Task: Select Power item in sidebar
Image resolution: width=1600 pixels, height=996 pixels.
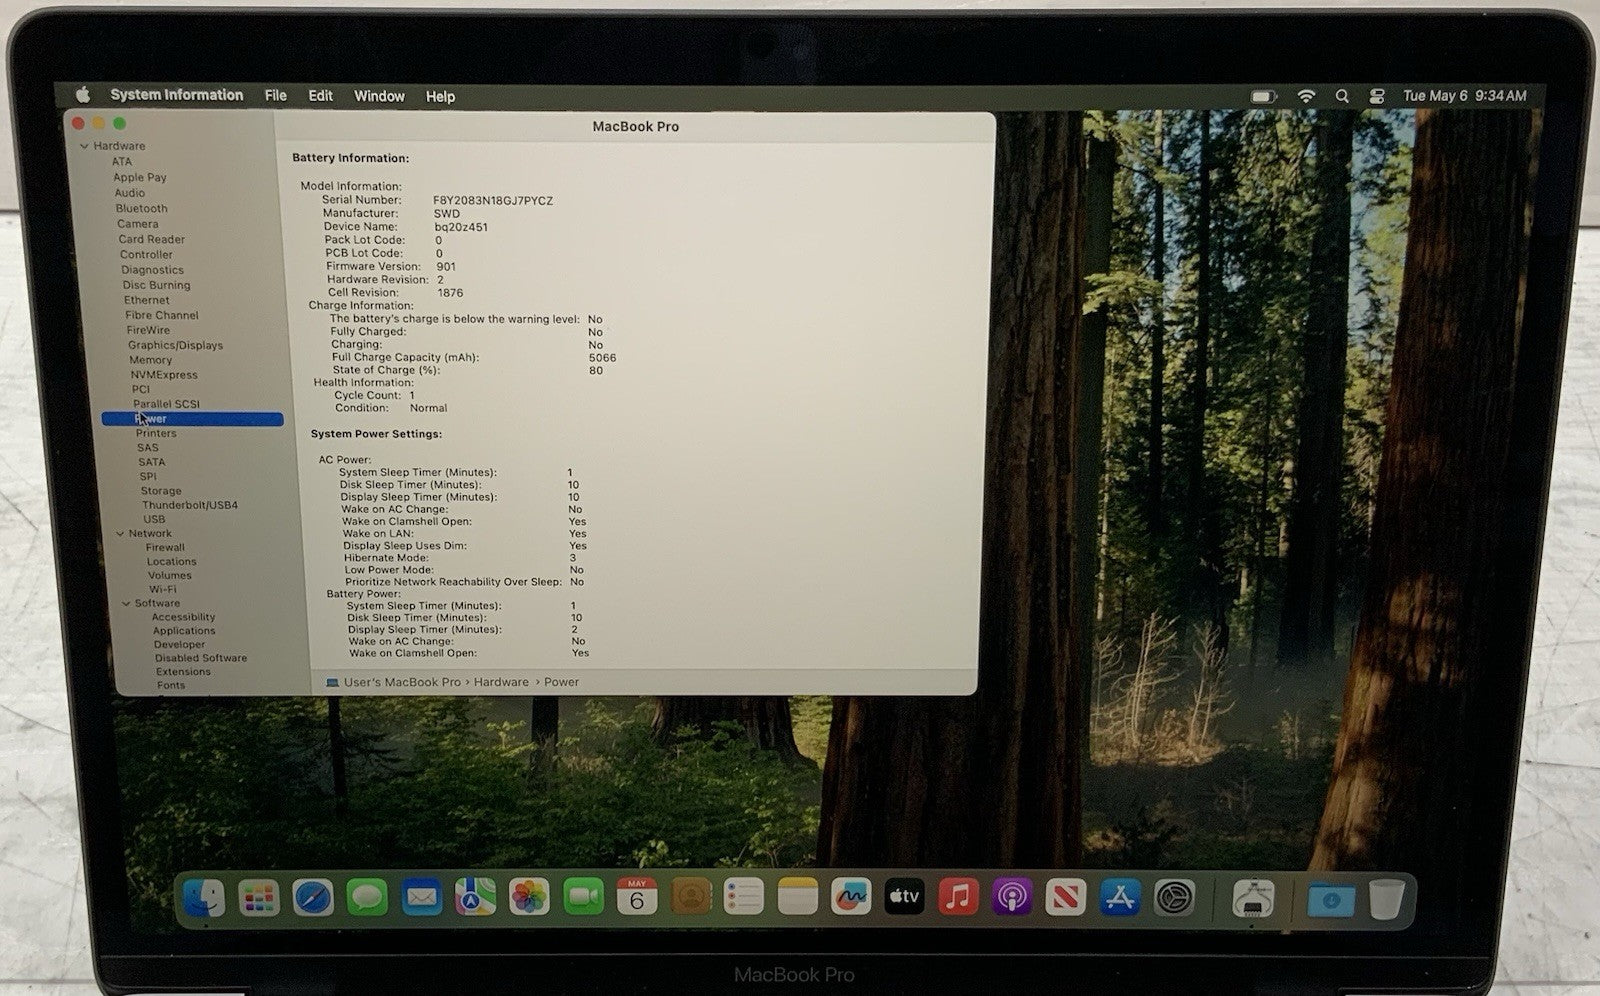Action: (192, 419)
